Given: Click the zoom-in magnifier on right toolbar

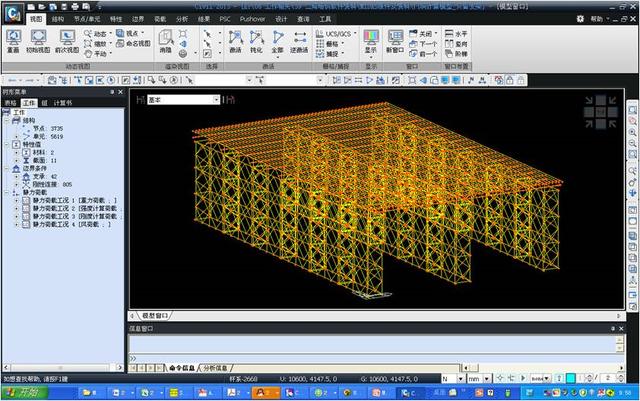Looking at the screenshot, I should pos(632,132).
